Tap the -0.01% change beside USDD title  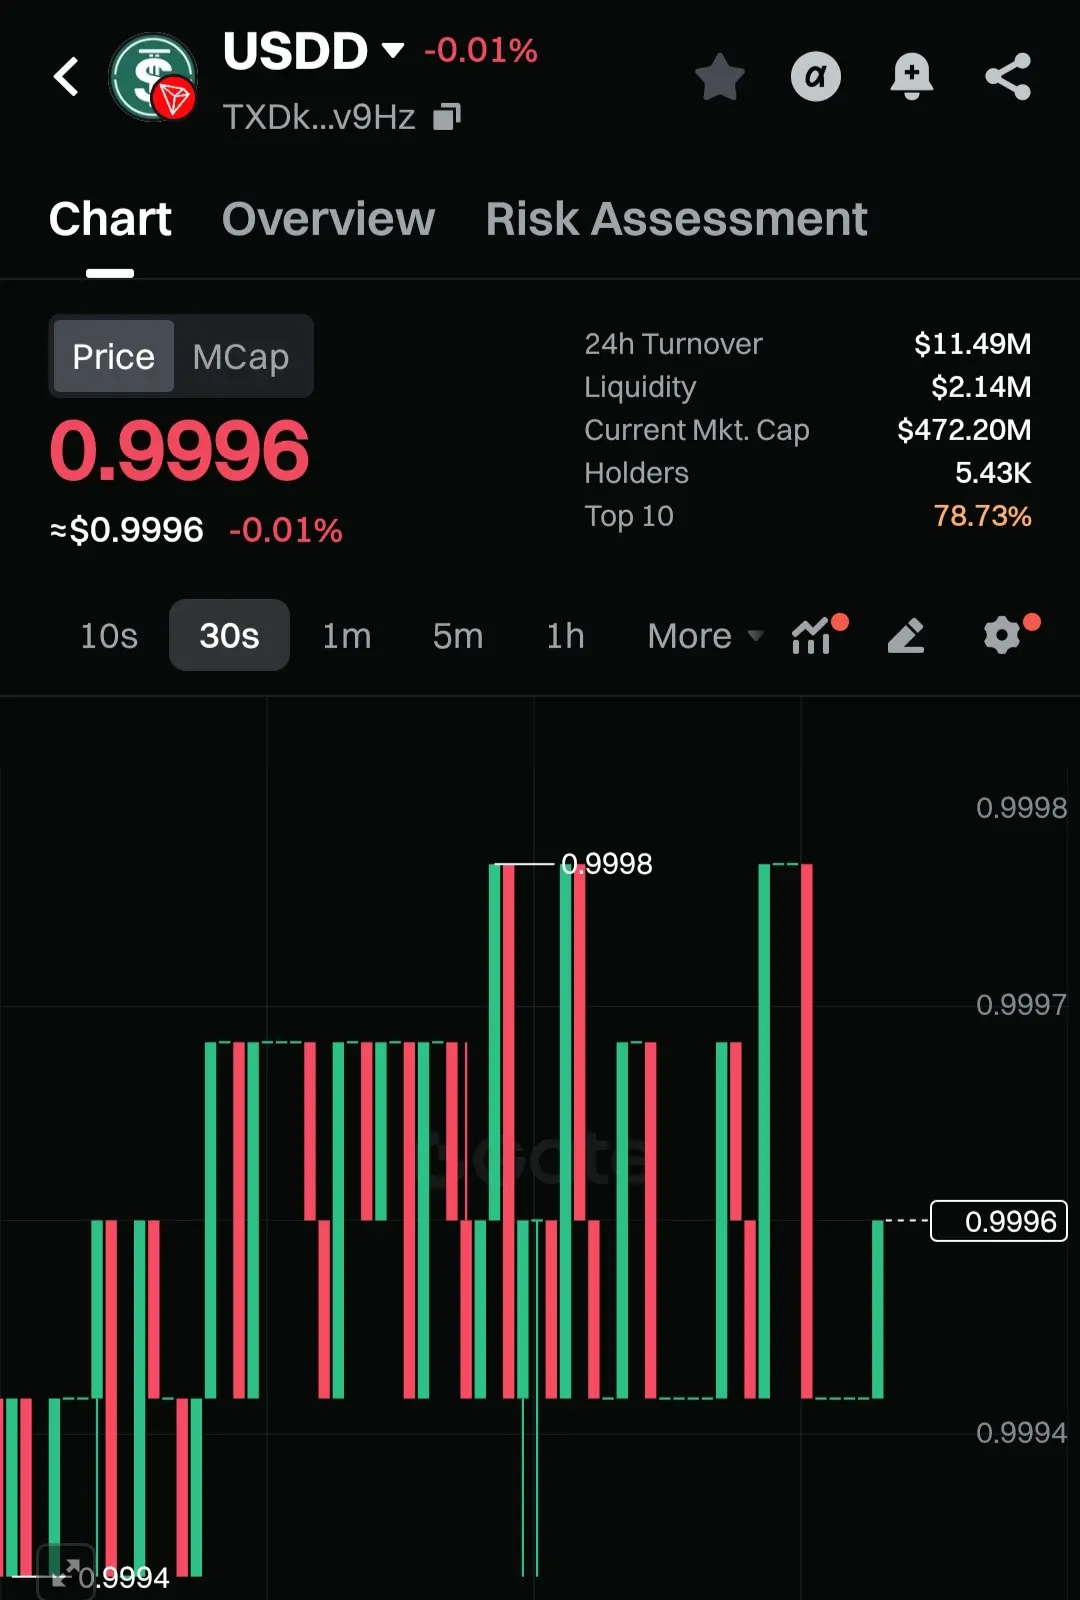(481, 50)
